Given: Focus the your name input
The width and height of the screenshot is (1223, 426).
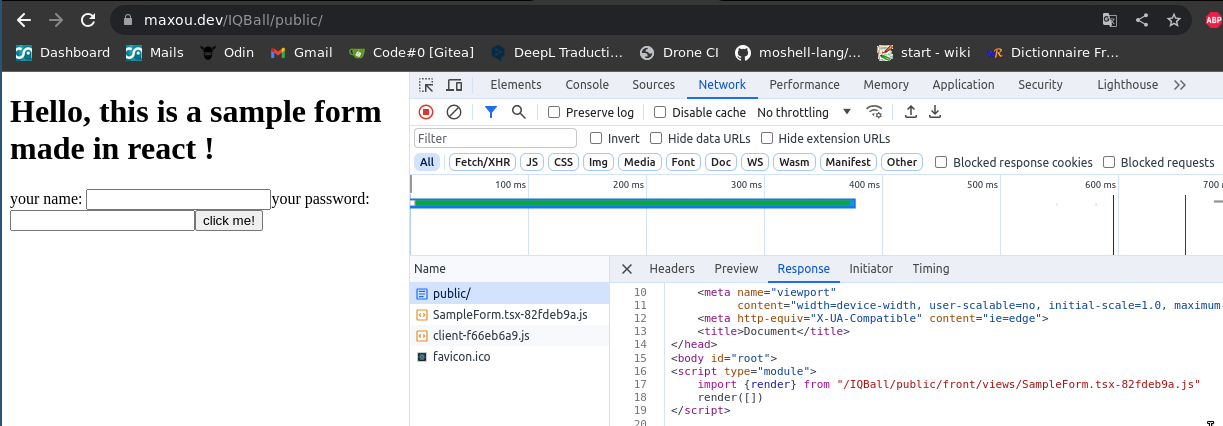Looking at the screenshot, I should (178, 200).
